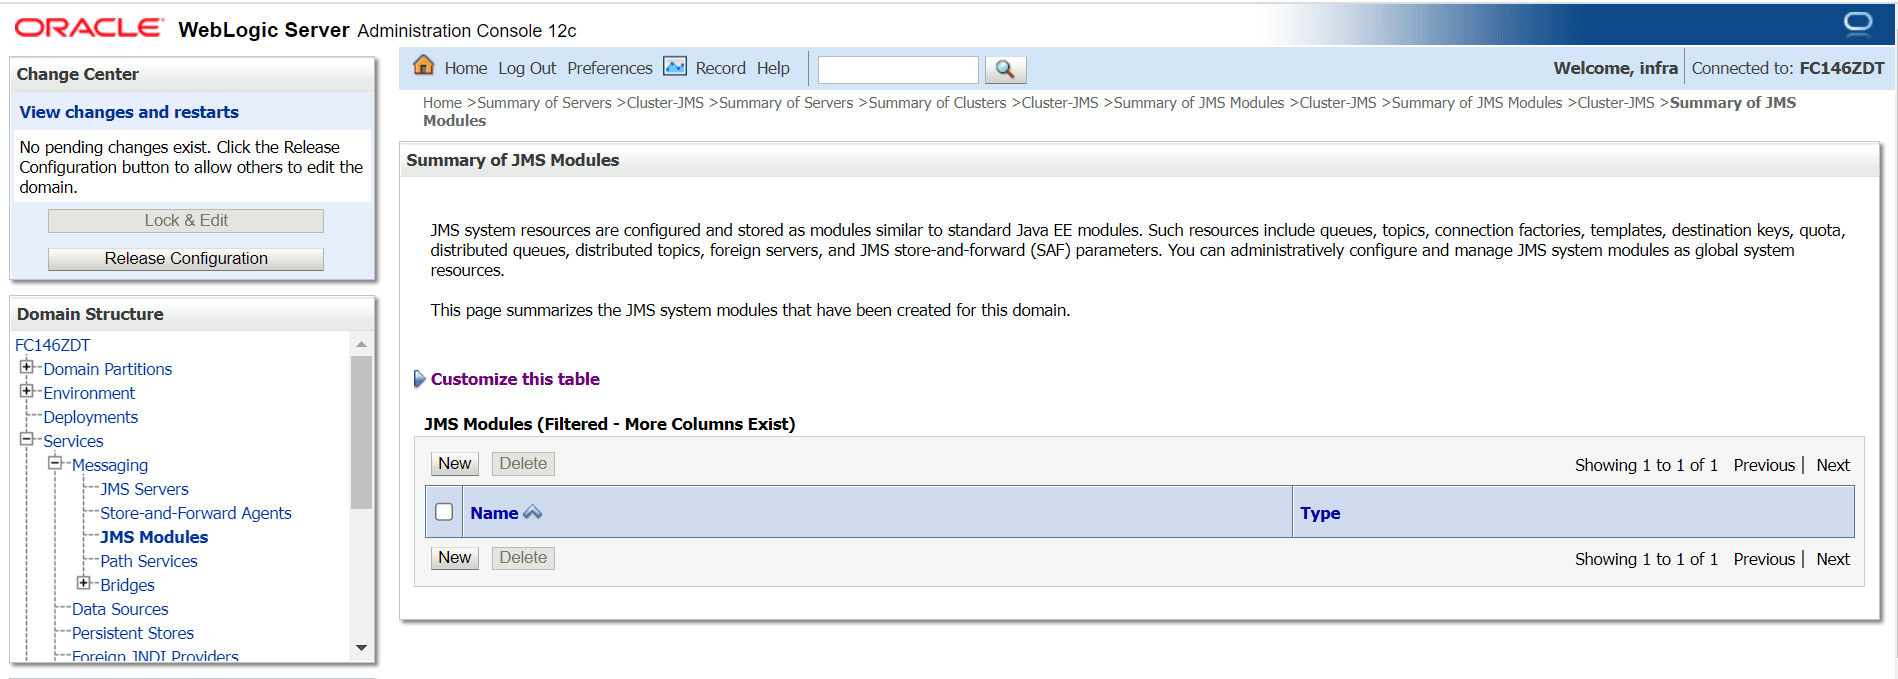Open View changes and restarts link
1898x679 pixels.
click(x=129, y=112)
